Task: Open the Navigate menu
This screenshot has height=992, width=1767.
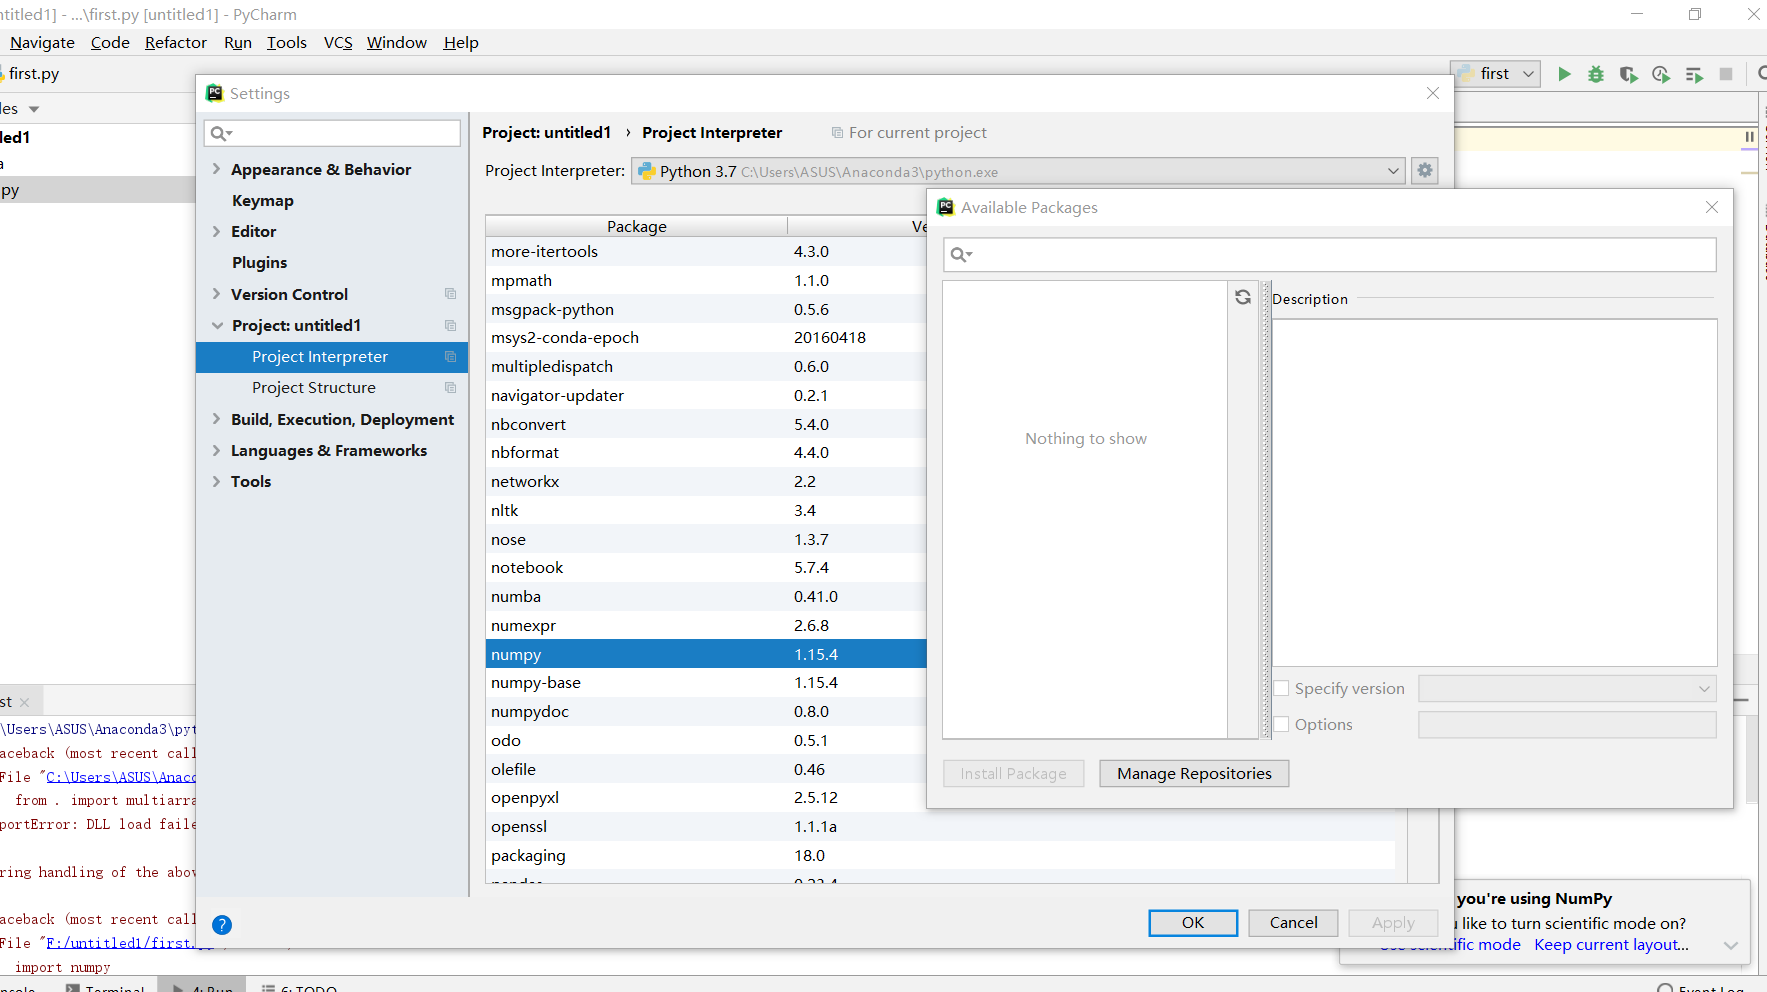Action: pyautogui.click(x=42, y=42)
